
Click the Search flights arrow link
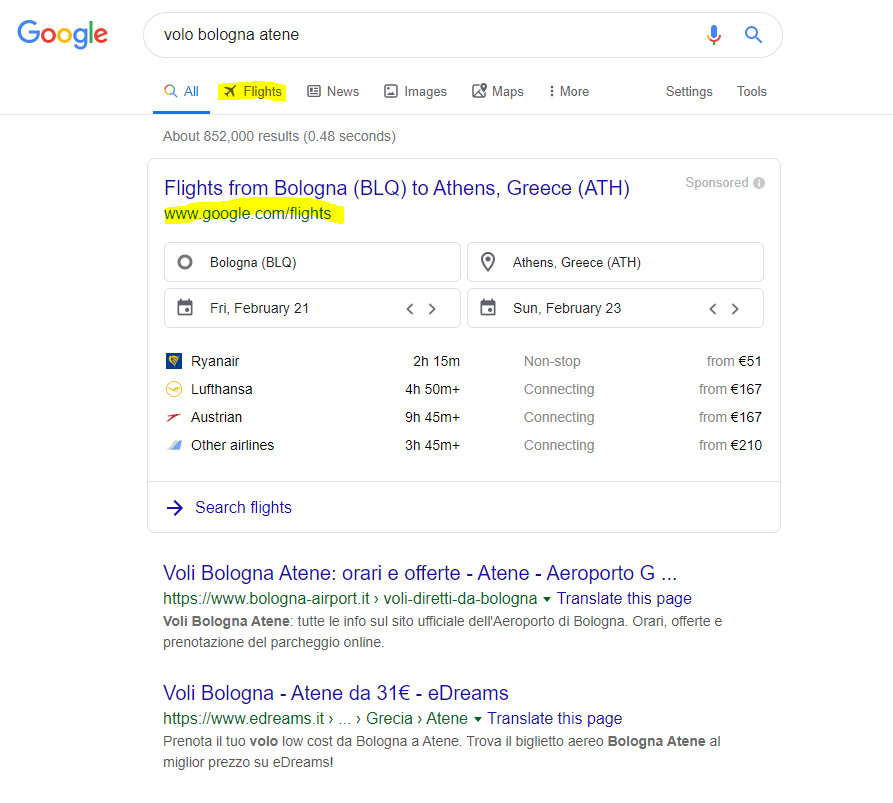[230, 507]
